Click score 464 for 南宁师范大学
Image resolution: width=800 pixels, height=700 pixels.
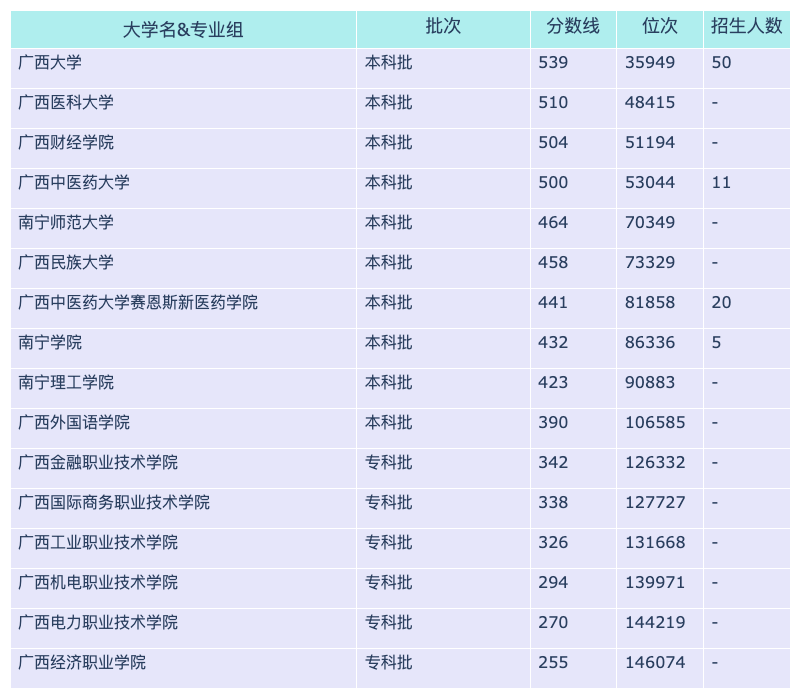coord(553,222)
